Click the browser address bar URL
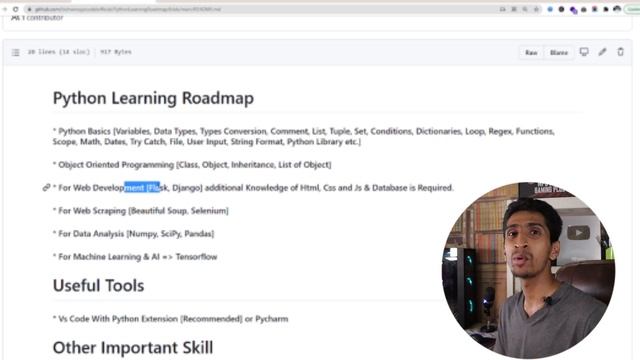This screenshot has width=640, height=360. (127, 9)
